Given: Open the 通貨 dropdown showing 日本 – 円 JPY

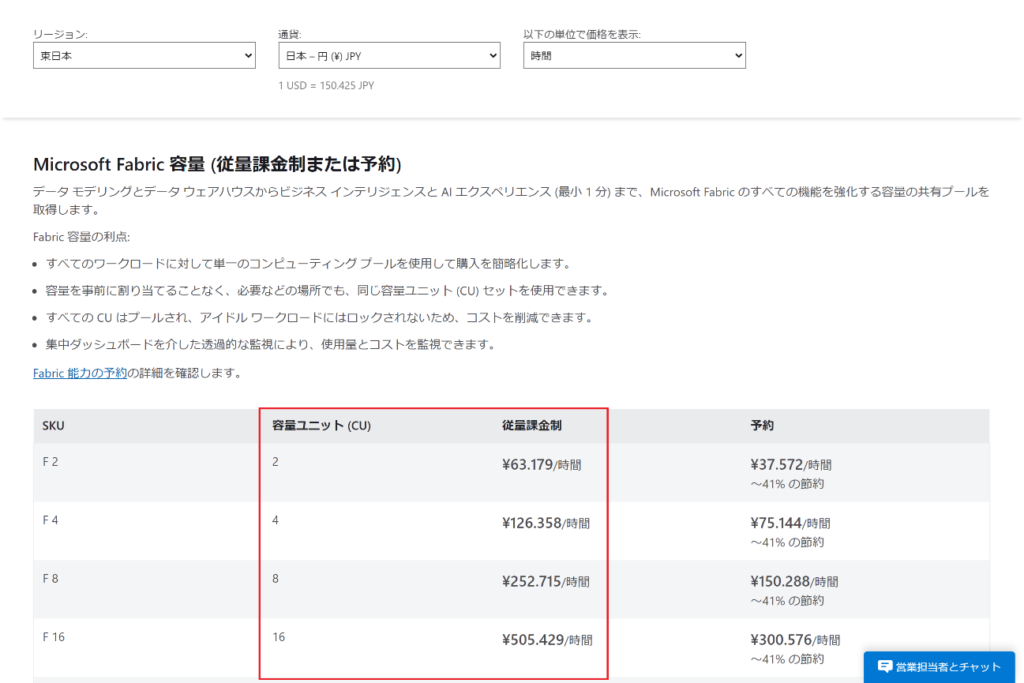Looking at the screenshot, I should (389, 56).
